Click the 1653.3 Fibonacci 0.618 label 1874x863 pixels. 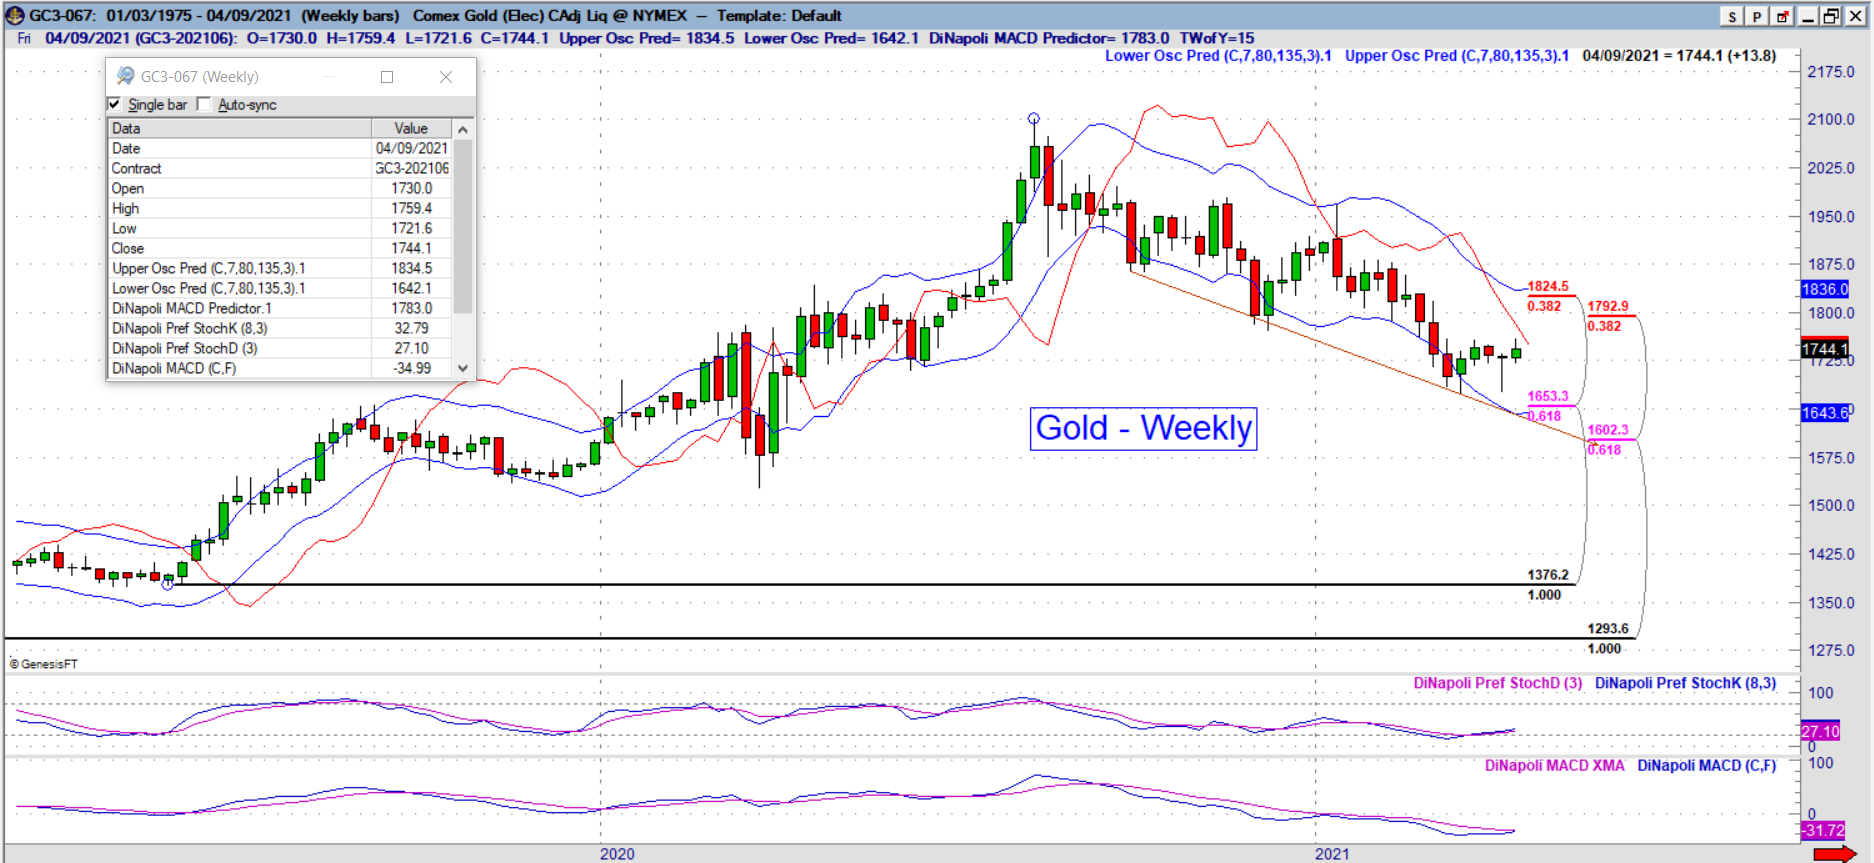point(1548,396)
